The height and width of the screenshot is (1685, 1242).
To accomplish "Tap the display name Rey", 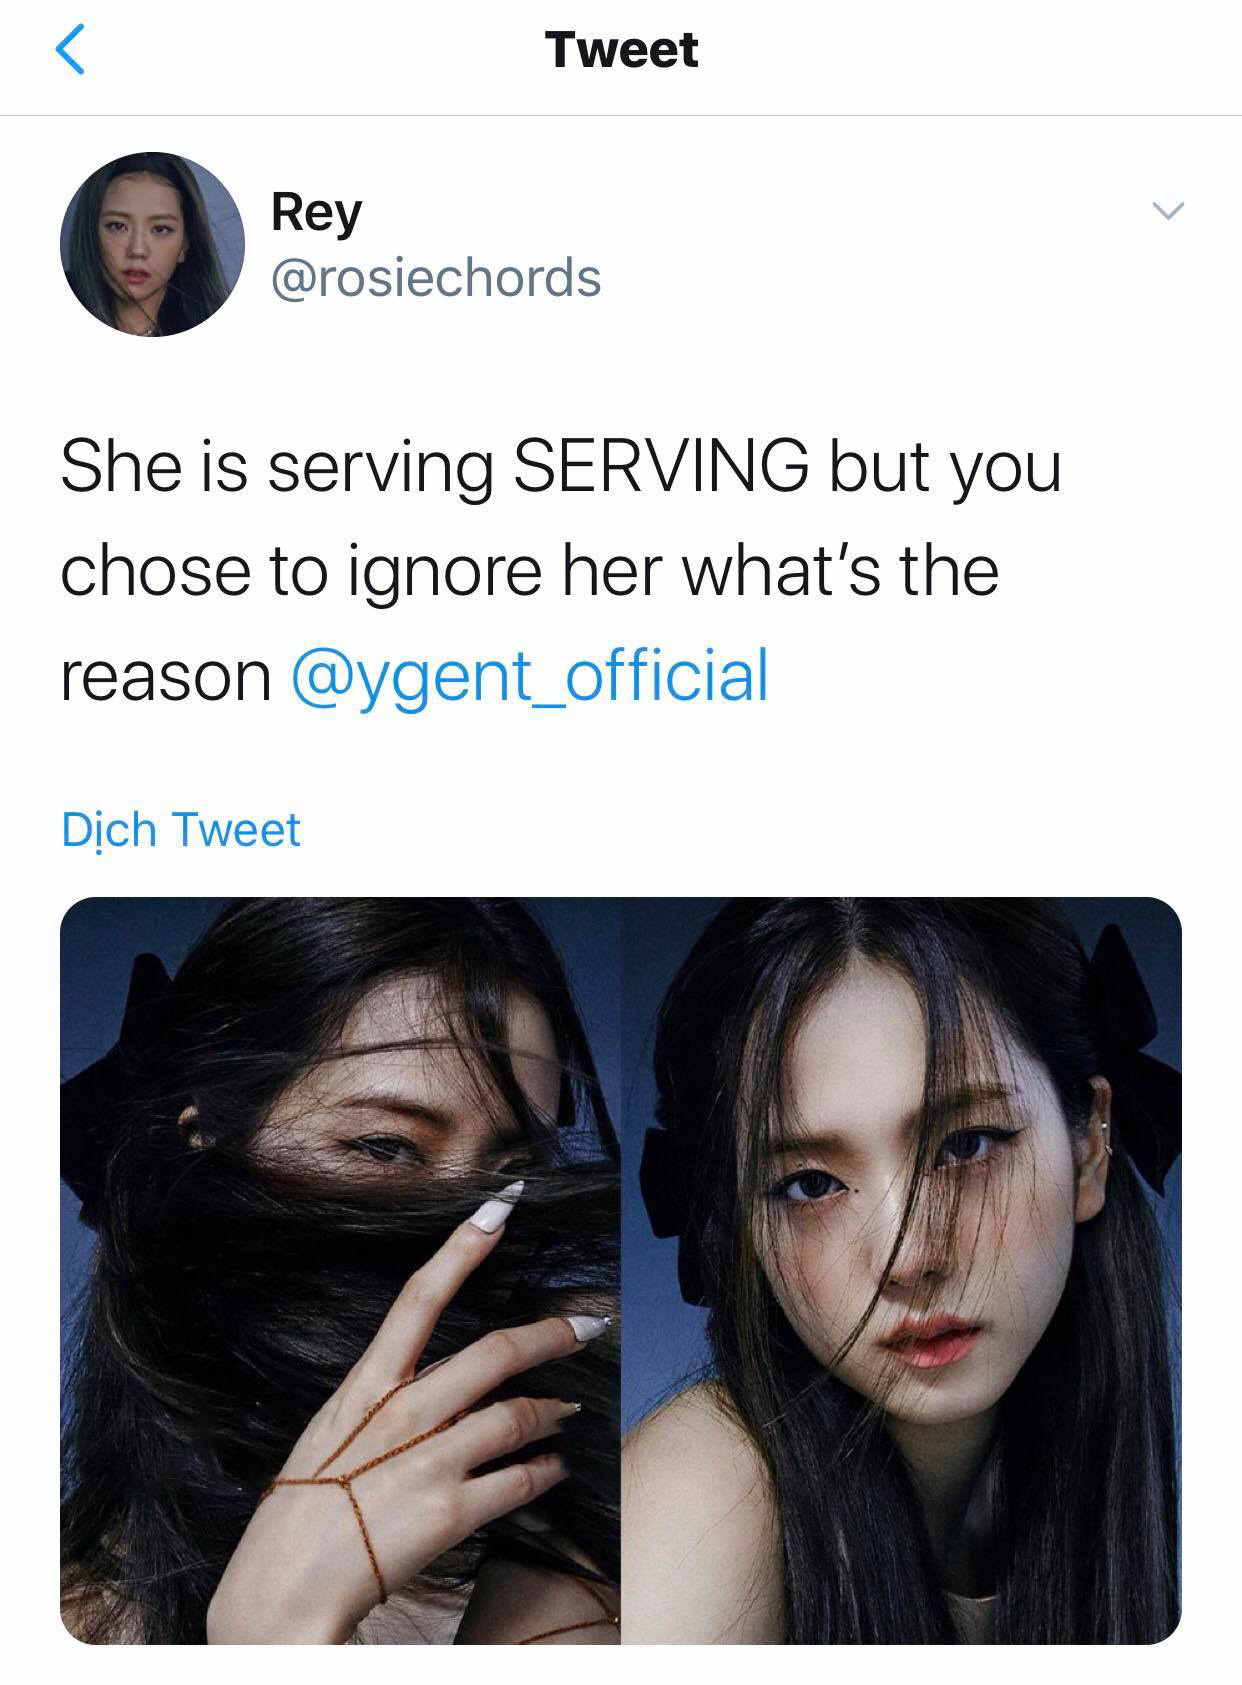I will click(316, 213).
